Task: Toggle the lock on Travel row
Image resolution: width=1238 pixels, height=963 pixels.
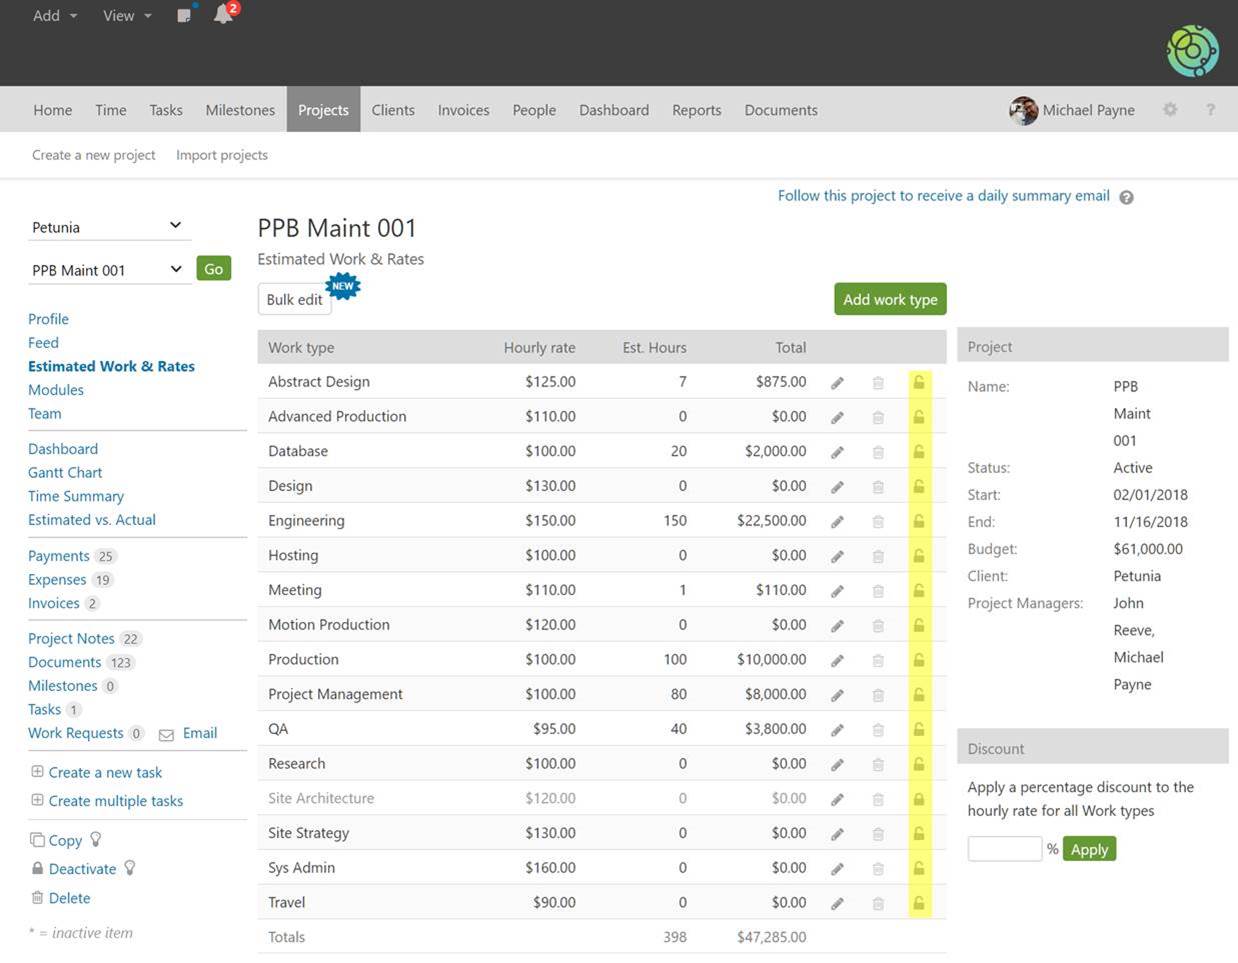Action: coord(918,903)
